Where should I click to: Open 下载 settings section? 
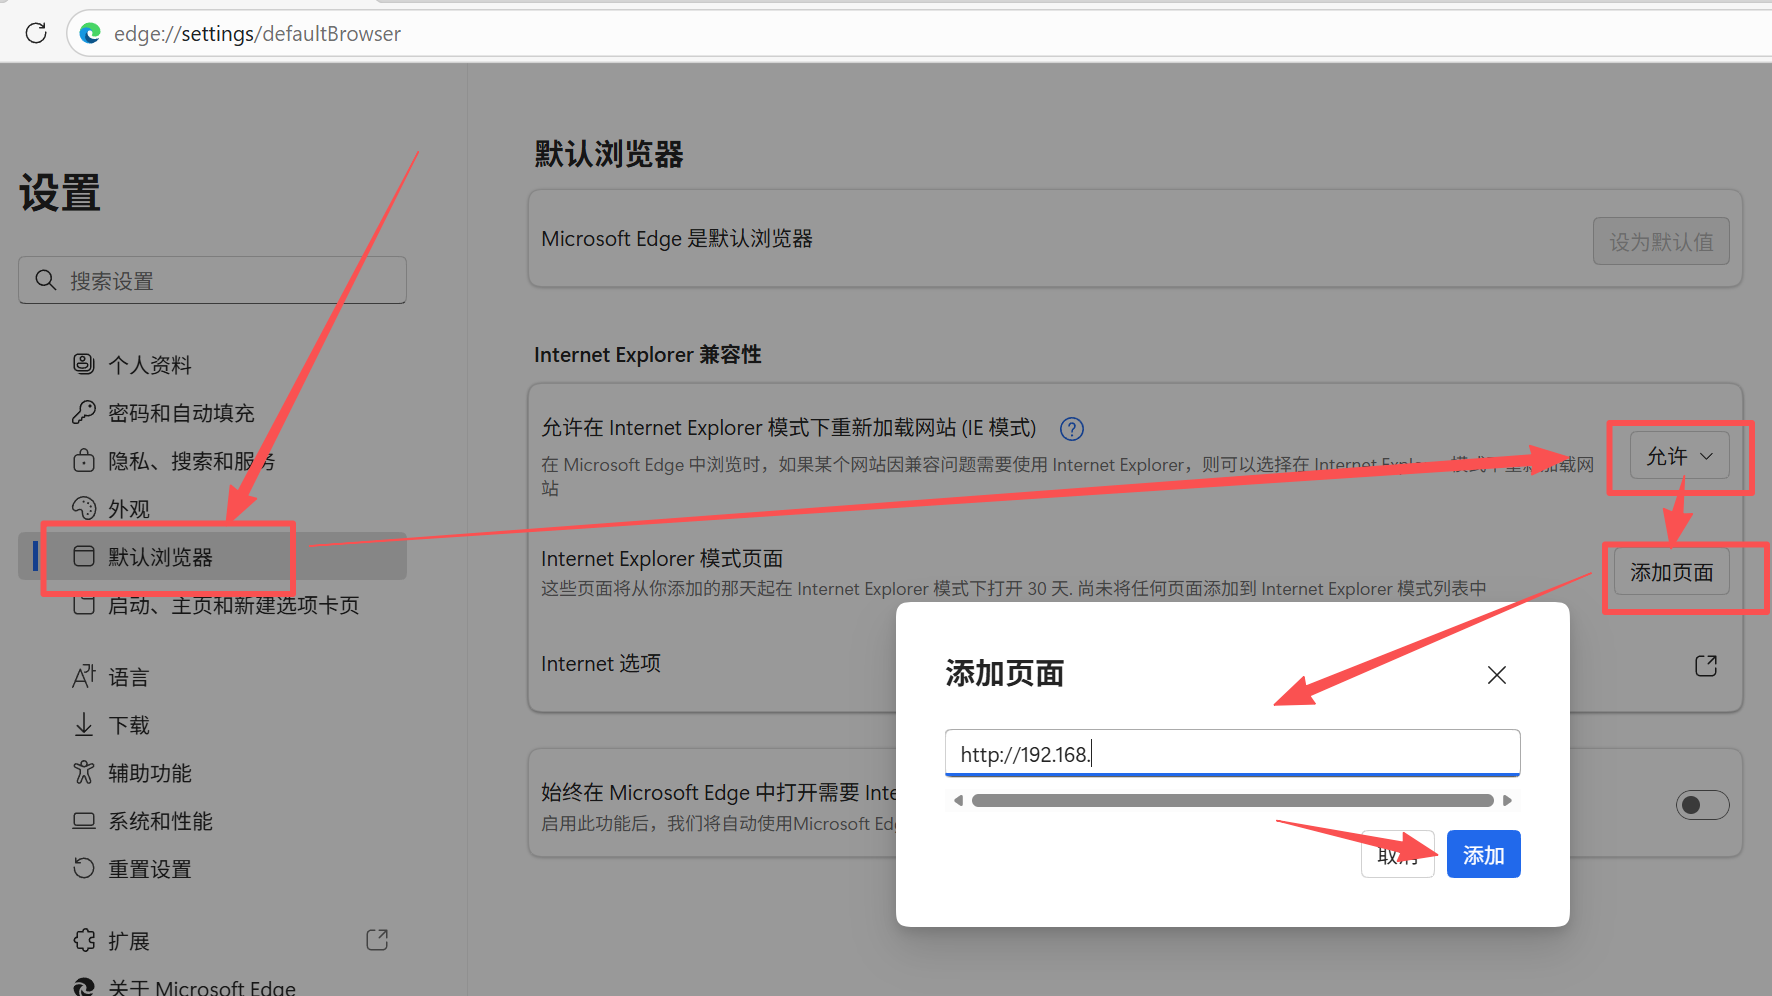click(129, 725)
